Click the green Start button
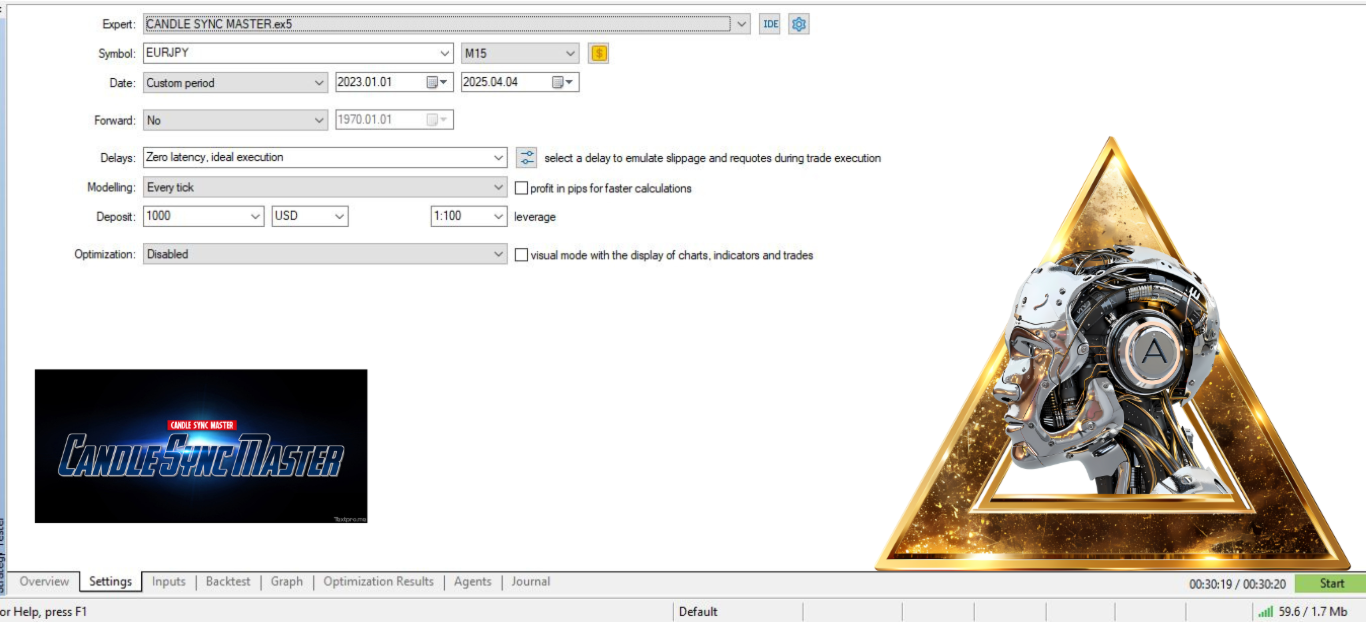 [x=1331, y=584]
